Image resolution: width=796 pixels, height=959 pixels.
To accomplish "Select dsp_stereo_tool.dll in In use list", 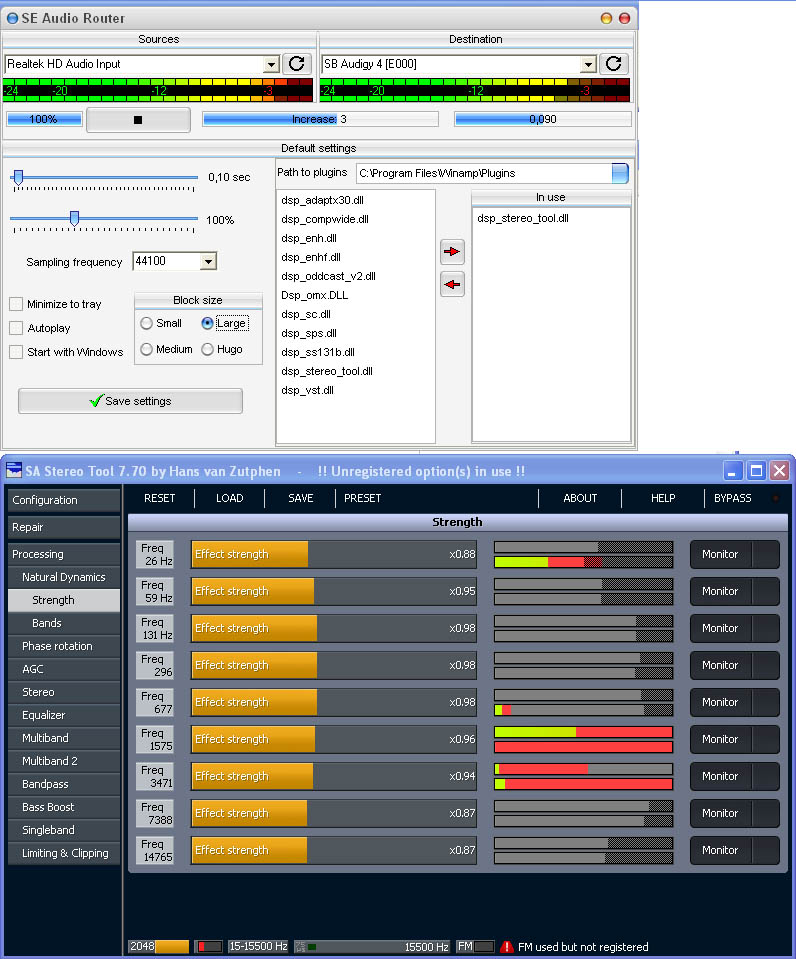I will (x=523, y=218).
